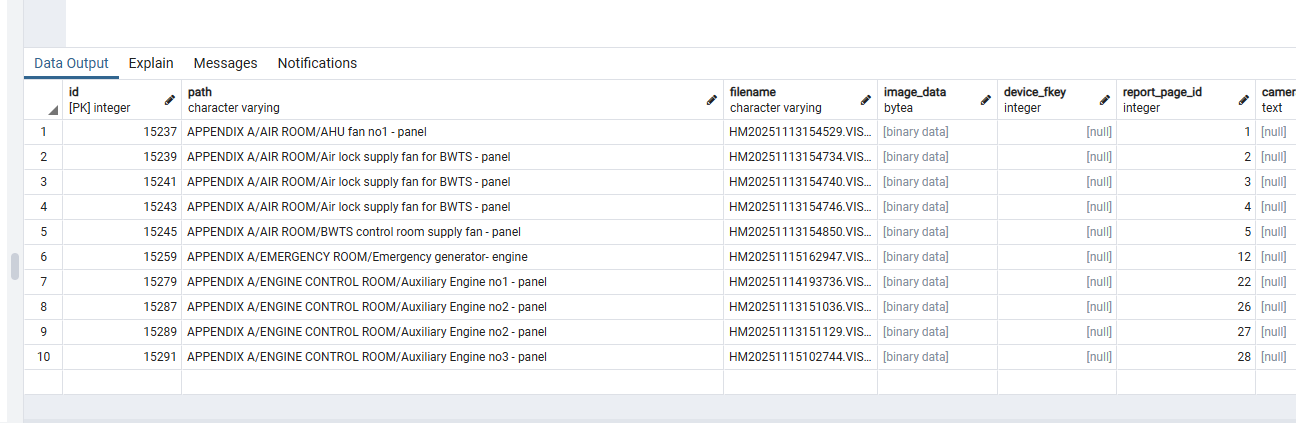The width and height of the screenshot is (1296, 423).
Task: Click id cell with value 15291
Action: click(160, 357)
